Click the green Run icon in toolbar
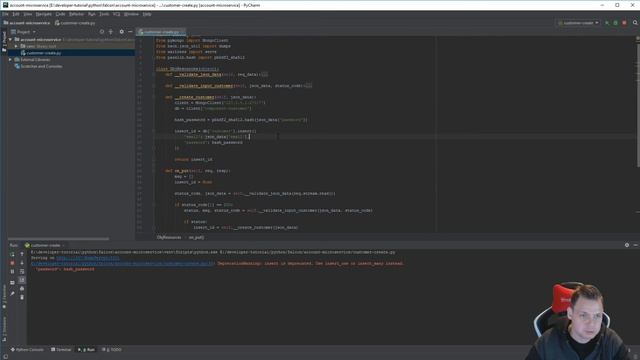Image resolution: width=640 pixels, height=360 pixels. [607, 23]
